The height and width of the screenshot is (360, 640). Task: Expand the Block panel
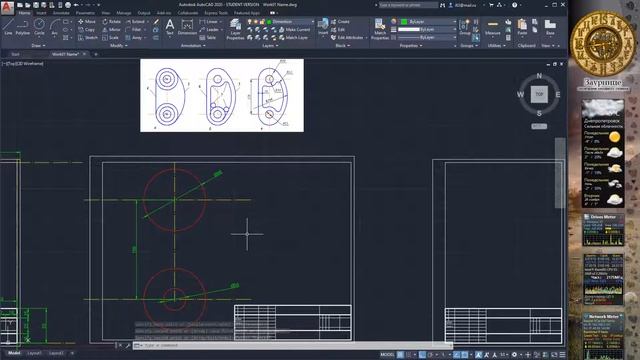[342, 46]
